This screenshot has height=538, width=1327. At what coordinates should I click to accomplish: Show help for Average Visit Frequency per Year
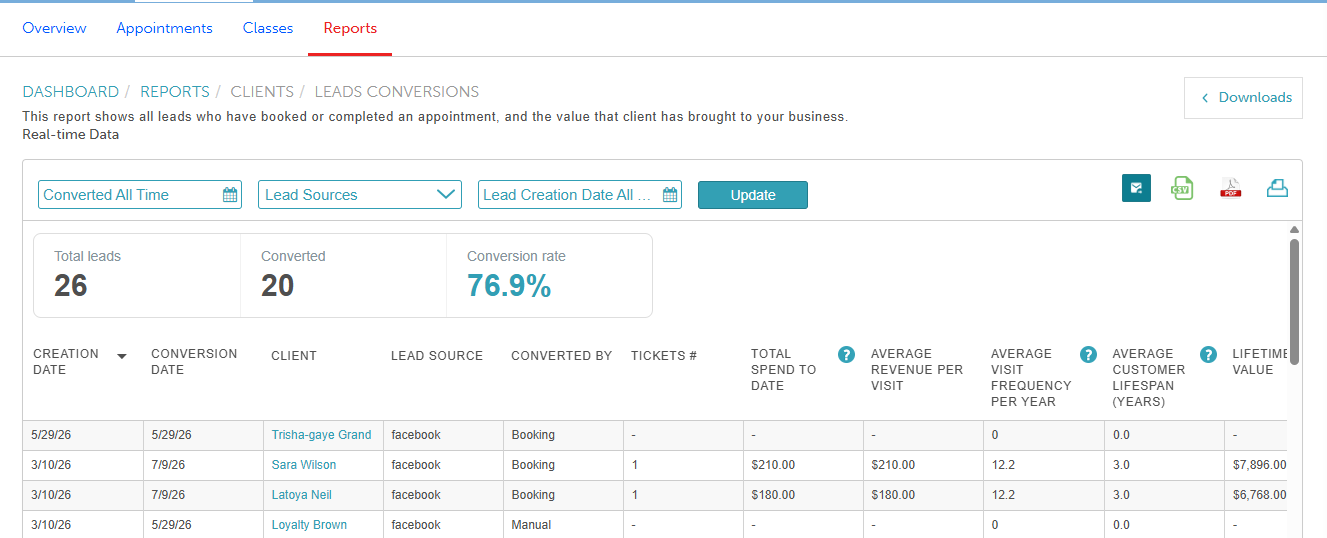pyautogui.click(x=1089, y=354)
